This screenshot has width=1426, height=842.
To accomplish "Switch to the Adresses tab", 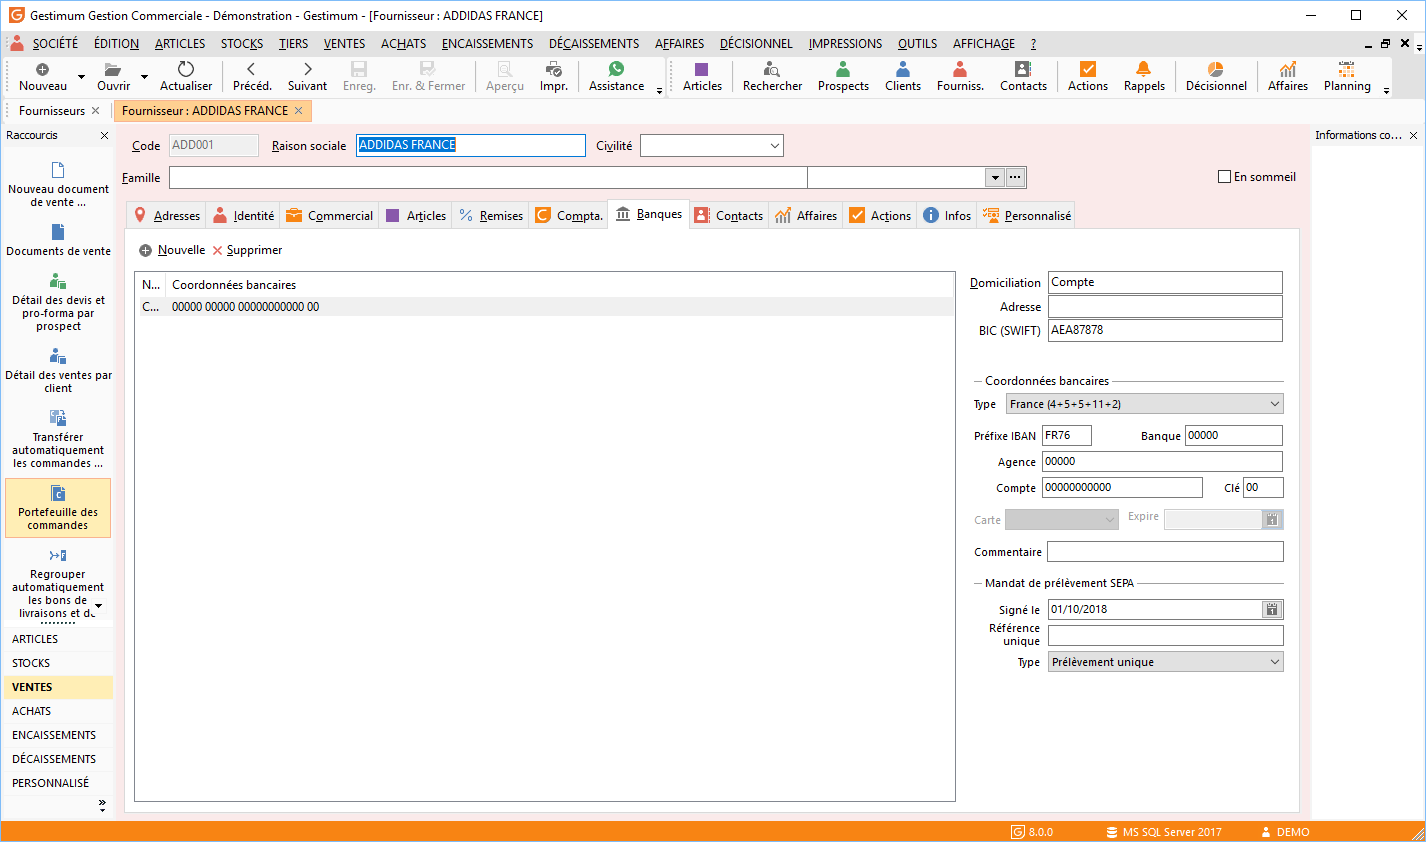I will tap(167, 215).
